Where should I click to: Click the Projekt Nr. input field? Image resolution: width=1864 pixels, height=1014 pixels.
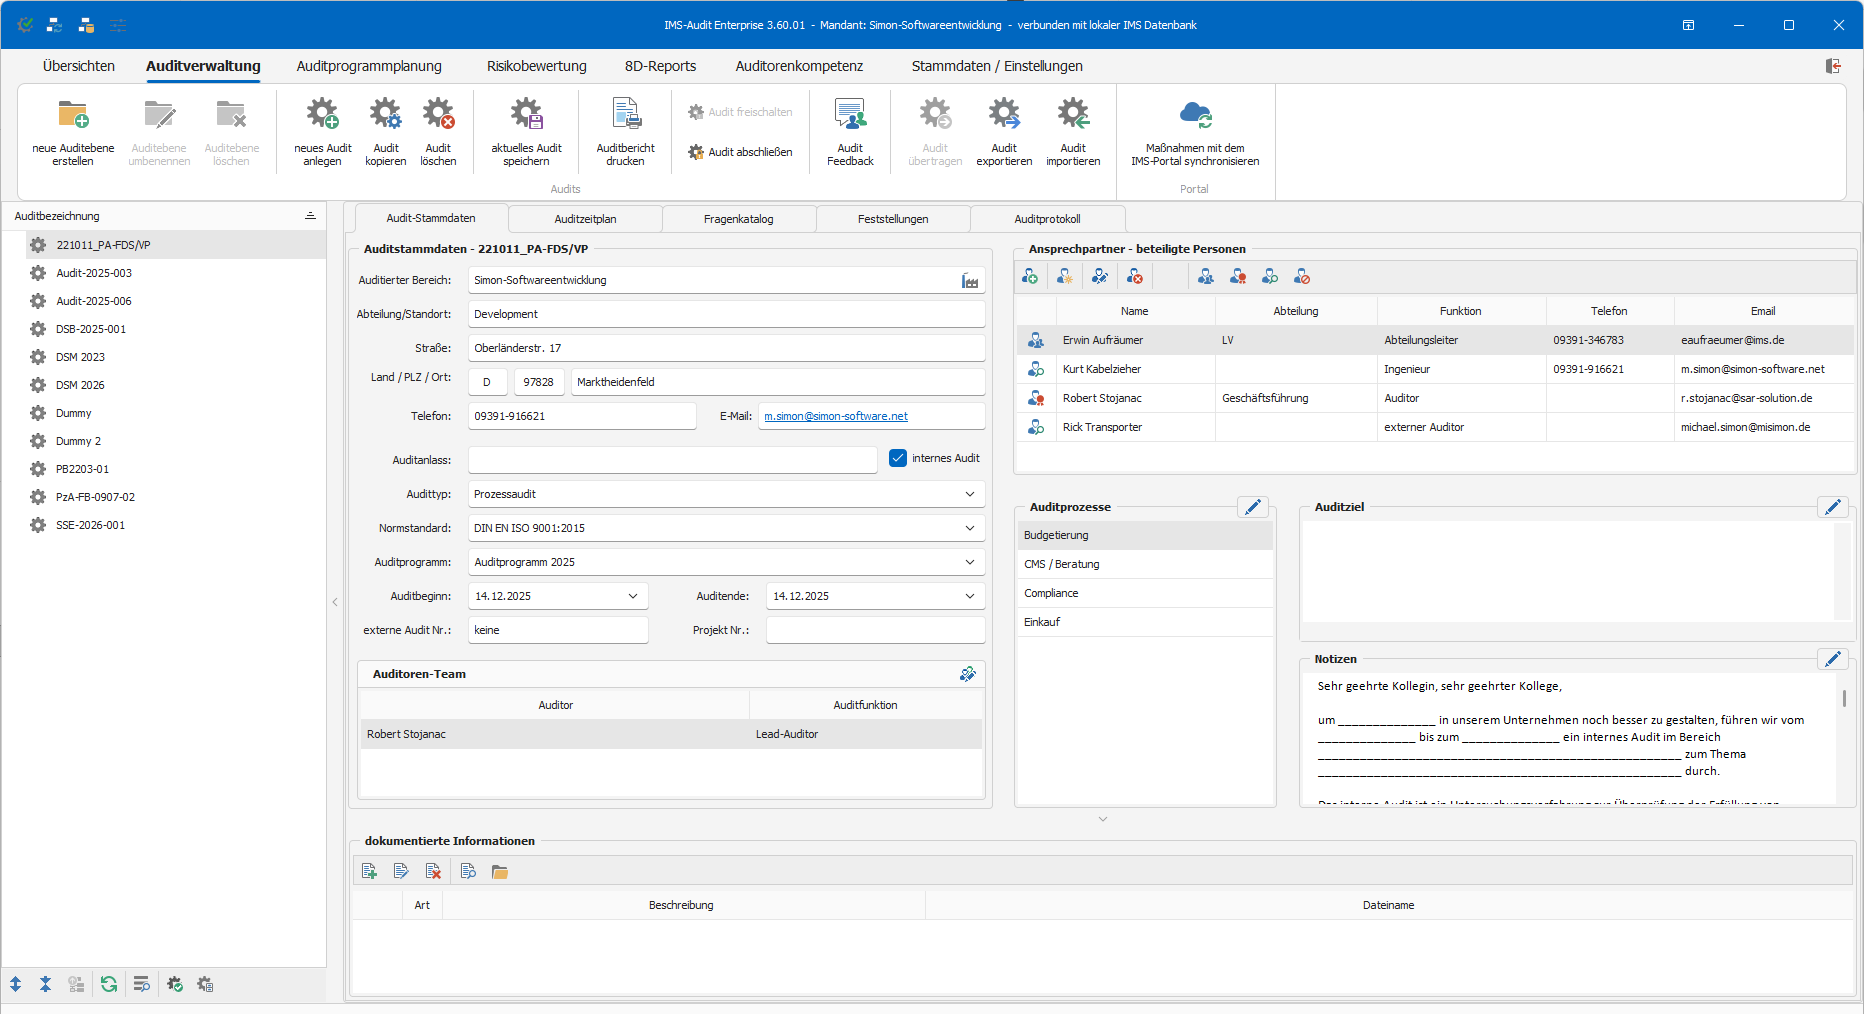click(x=875, y=630)
